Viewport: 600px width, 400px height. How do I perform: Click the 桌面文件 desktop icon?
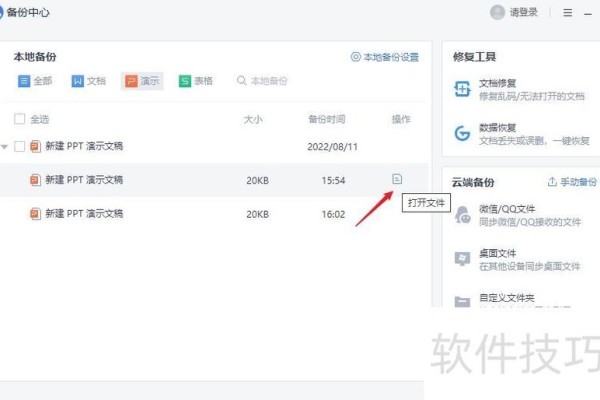pos(462,259)
